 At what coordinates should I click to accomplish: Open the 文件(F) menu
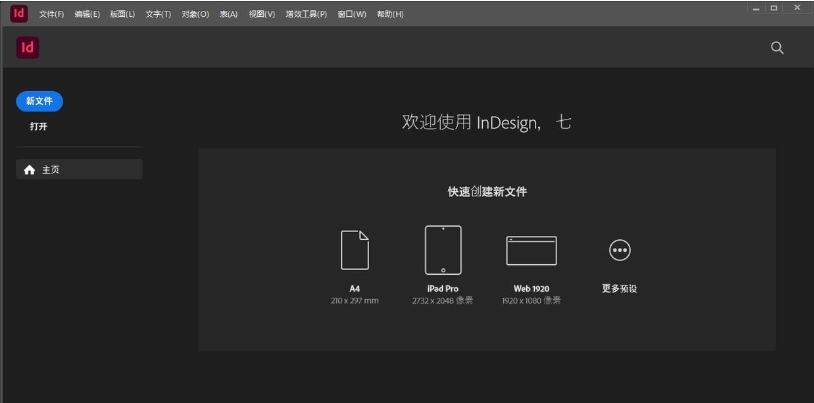click(x=52, y=14)
